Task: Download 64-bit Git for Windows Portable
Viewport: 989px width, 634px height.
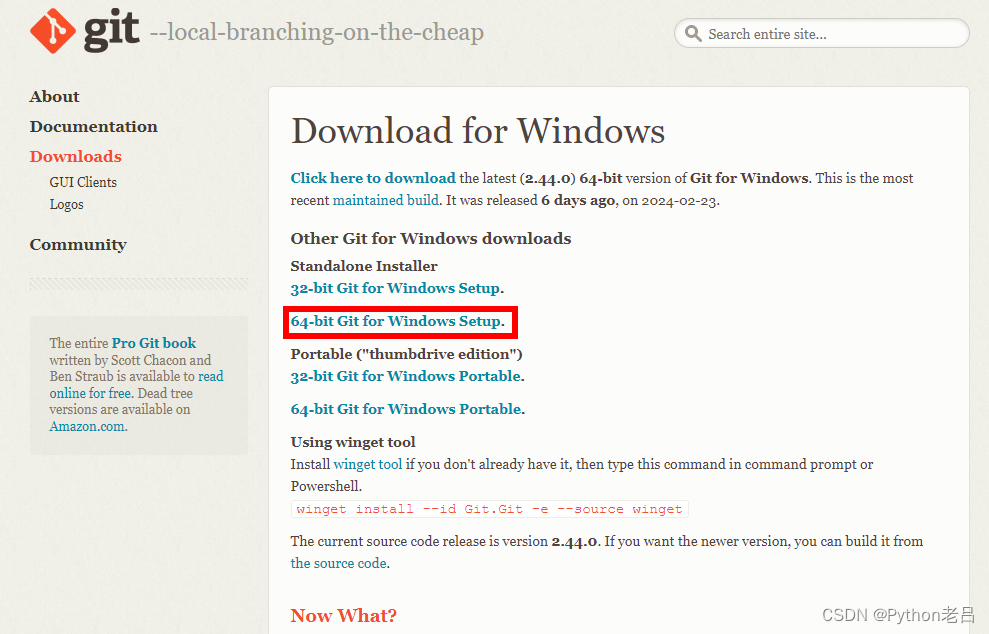Action: tap(406, 409)
